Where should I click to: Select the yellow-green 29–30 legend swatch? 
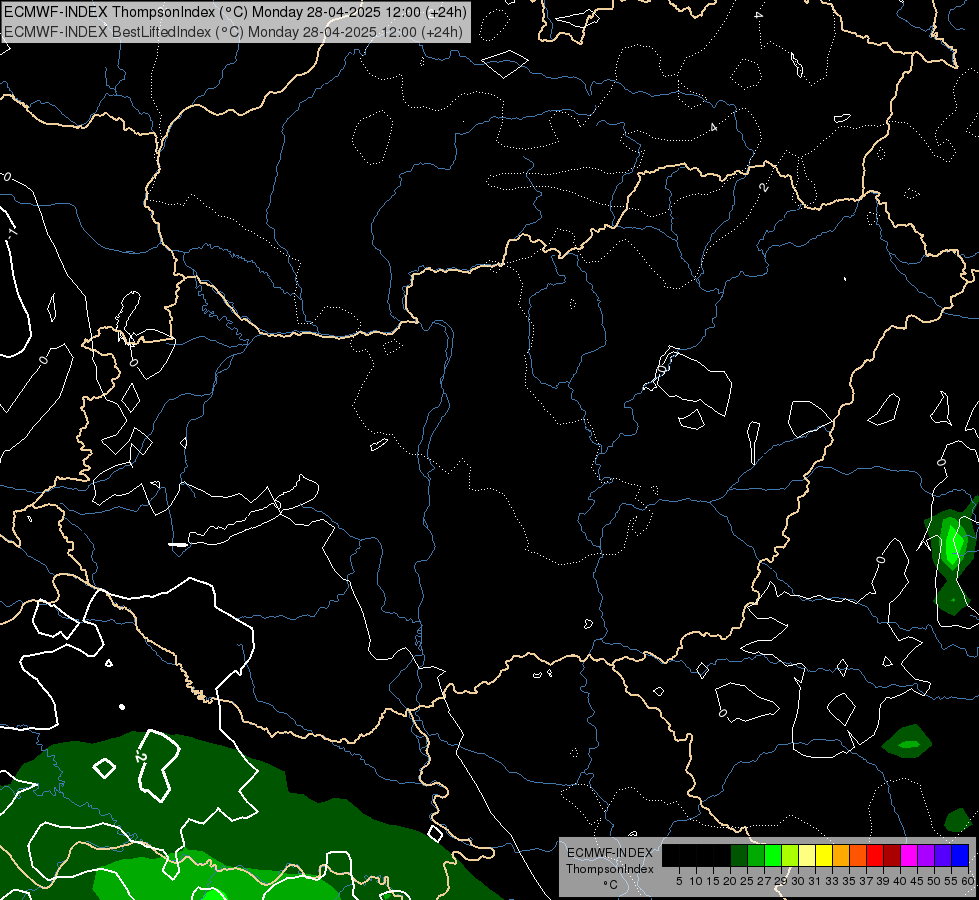click(790, 855)
